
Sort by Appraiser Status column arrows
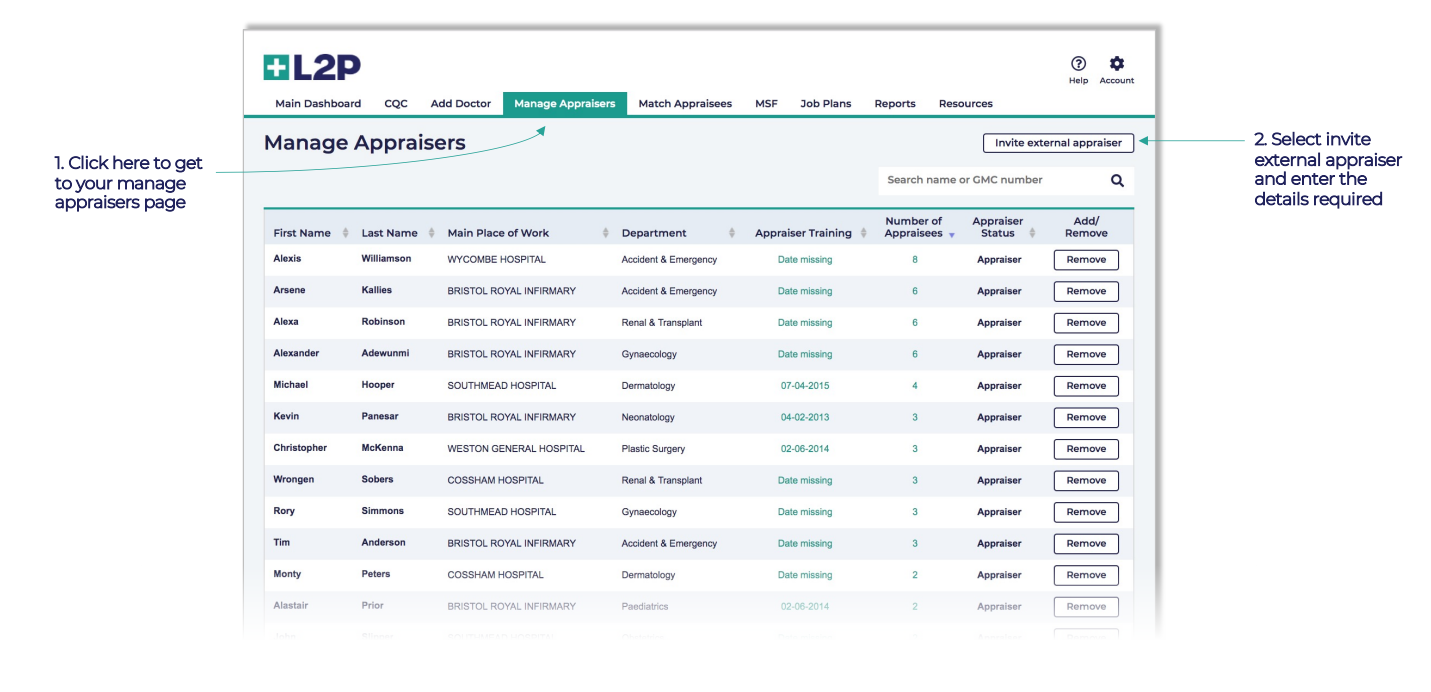[x=1032, y=233]
